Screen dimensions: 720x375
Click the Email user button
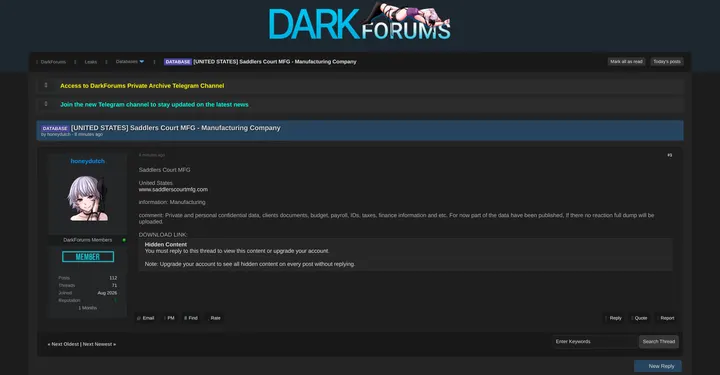point(146,318)
